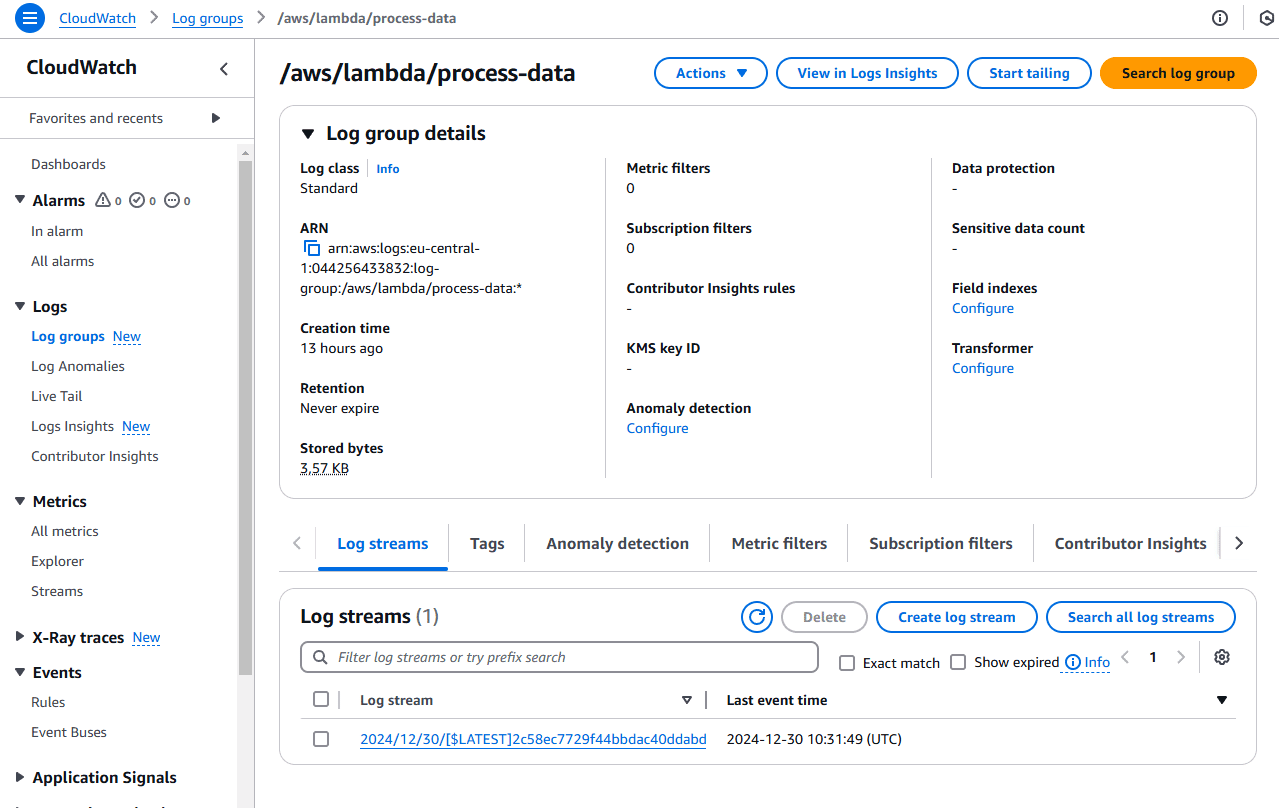
Task: Open log streams table settings gear
Action: coord(1221,657)
